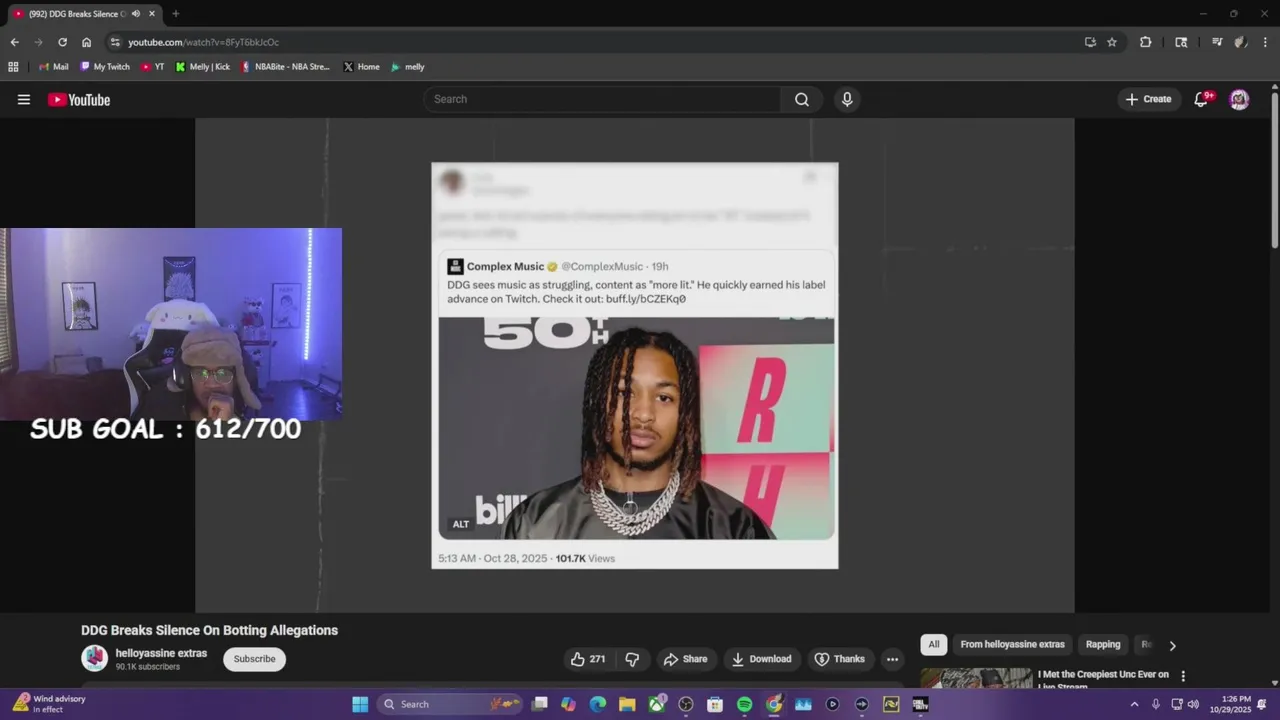Click the Create button
This screenshot has height=720, width=1280.
click(x=1148, y=99)
